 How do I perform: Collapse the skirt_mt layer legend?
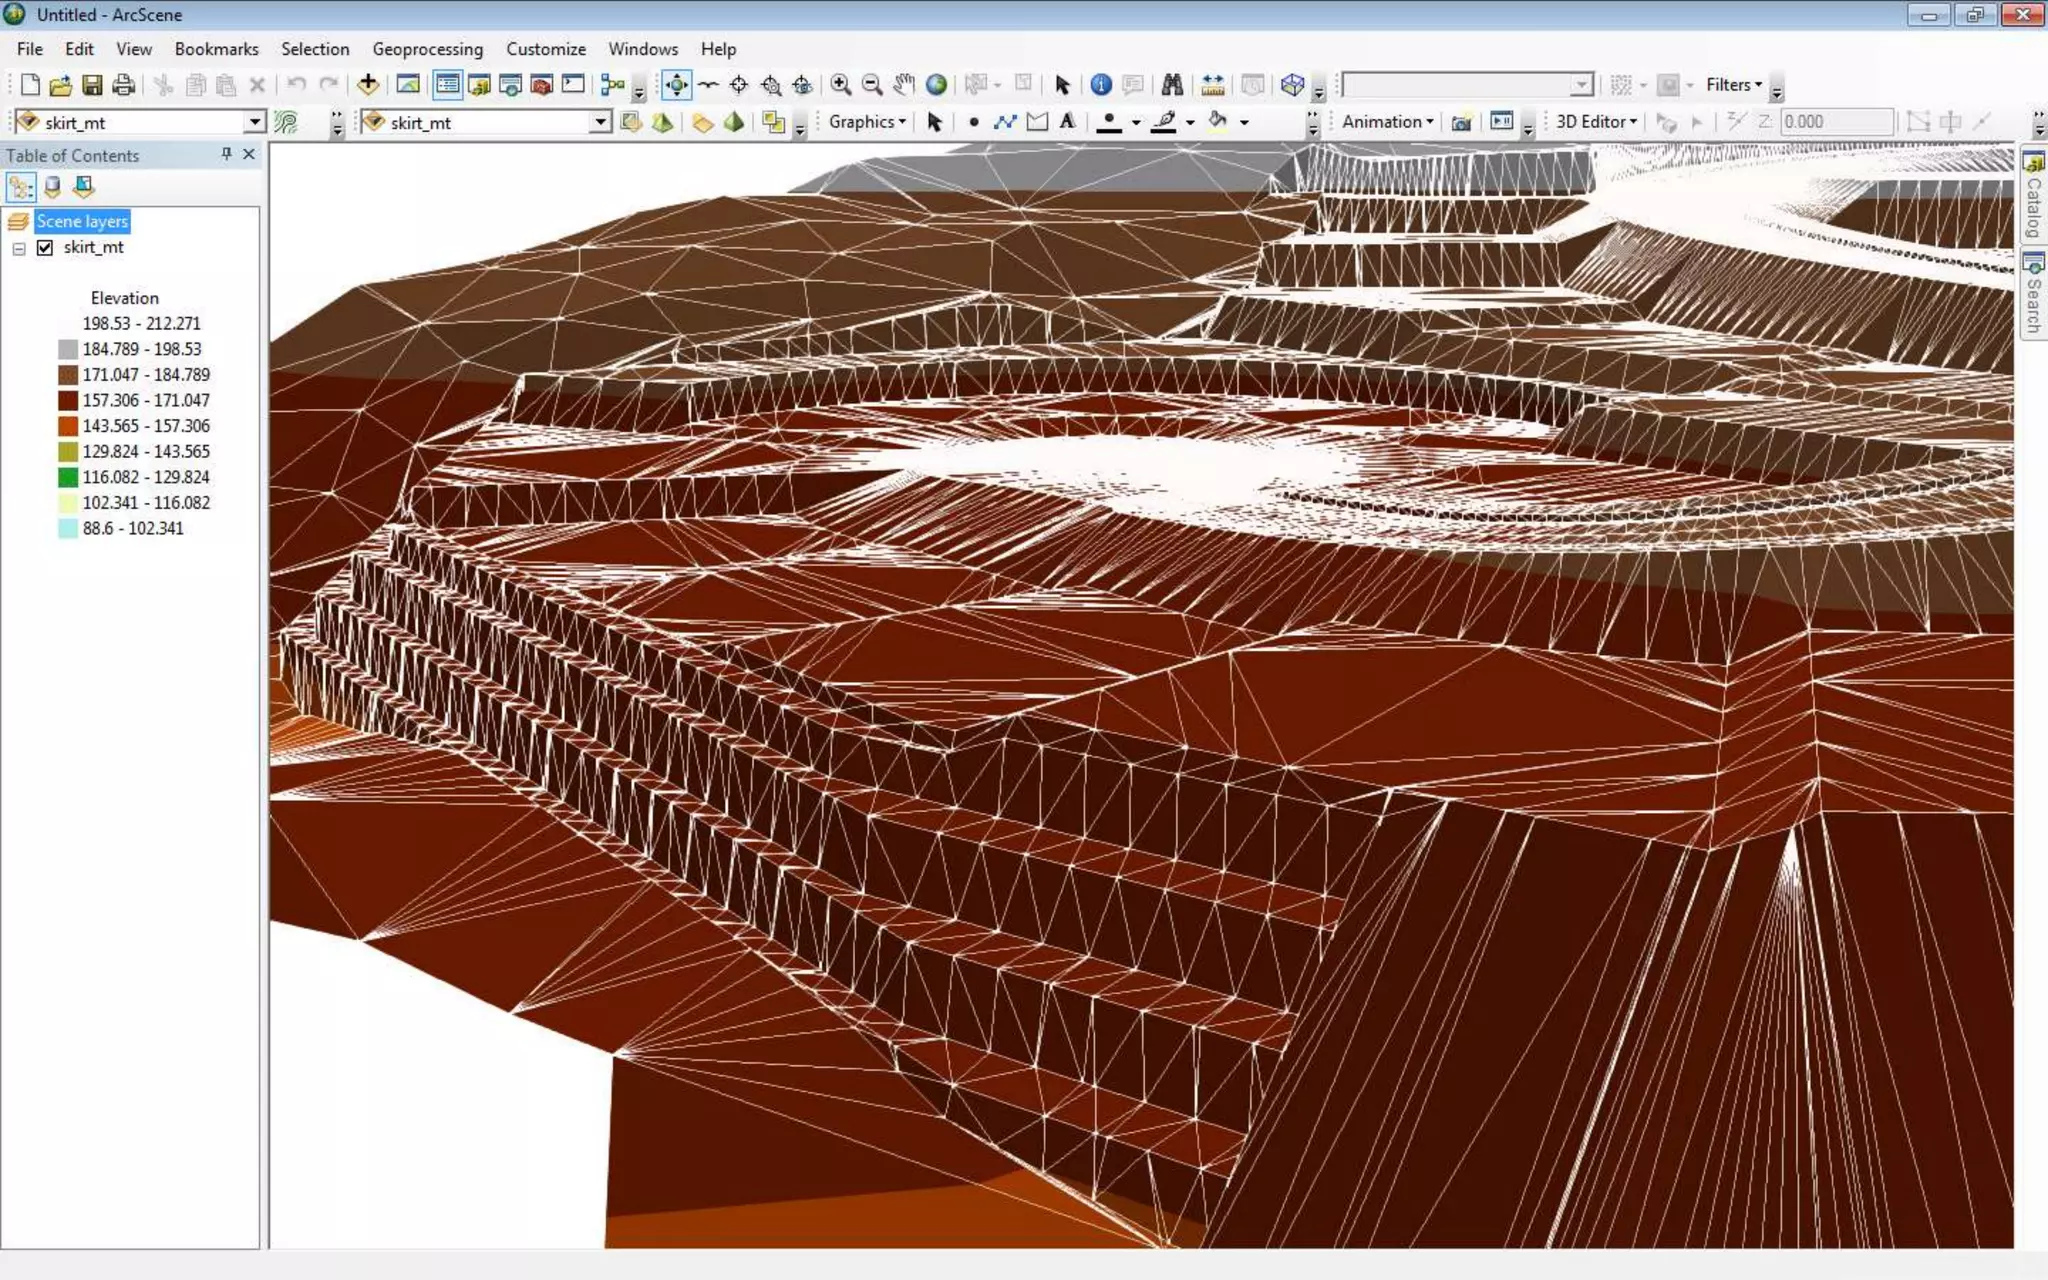point(19,248)
